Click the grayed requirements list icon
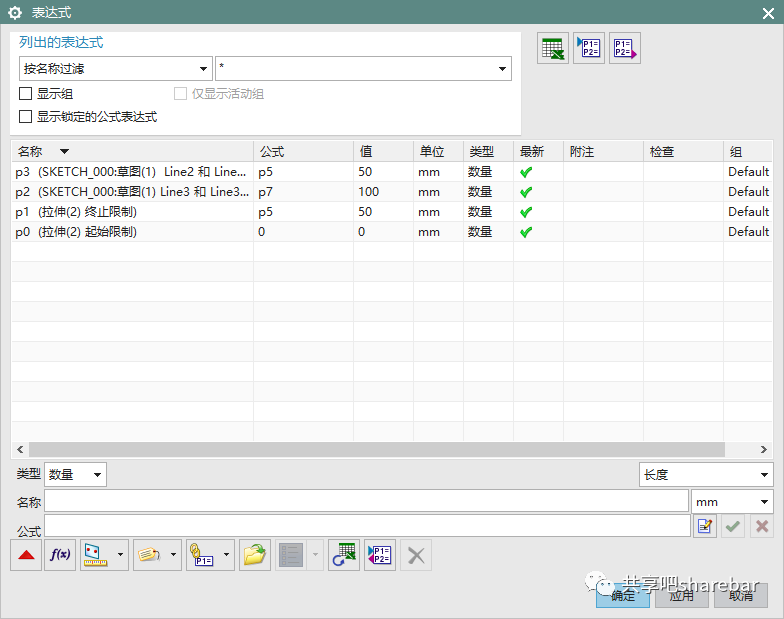 click(x=291, y=555)
